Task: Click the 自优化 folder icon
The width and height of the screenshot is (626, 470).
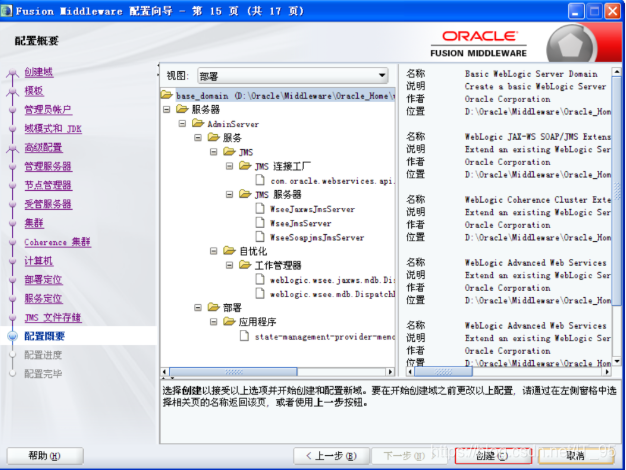Action: tap(229, 251)
